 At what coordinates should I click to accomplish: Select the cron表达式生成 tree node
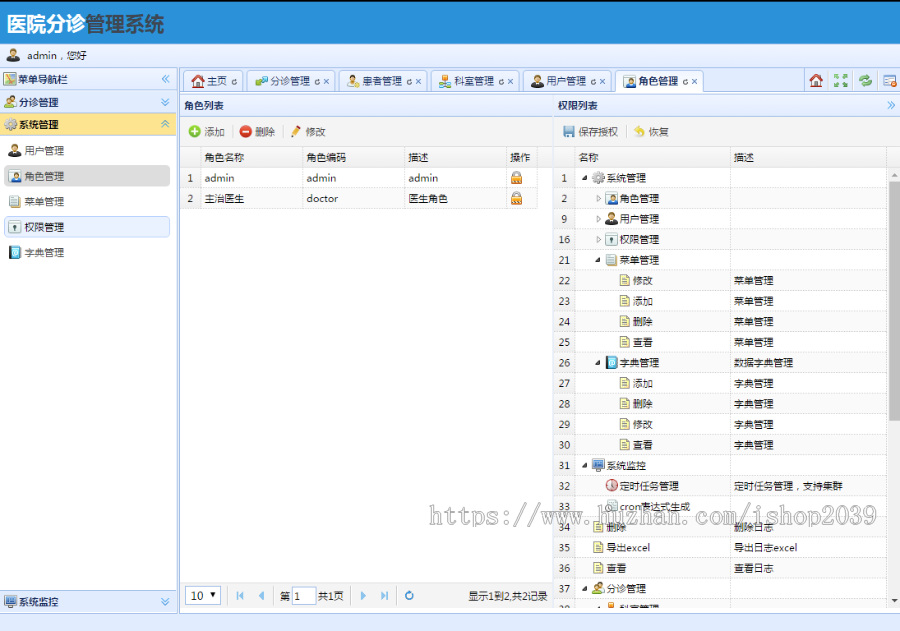point(654,506)
